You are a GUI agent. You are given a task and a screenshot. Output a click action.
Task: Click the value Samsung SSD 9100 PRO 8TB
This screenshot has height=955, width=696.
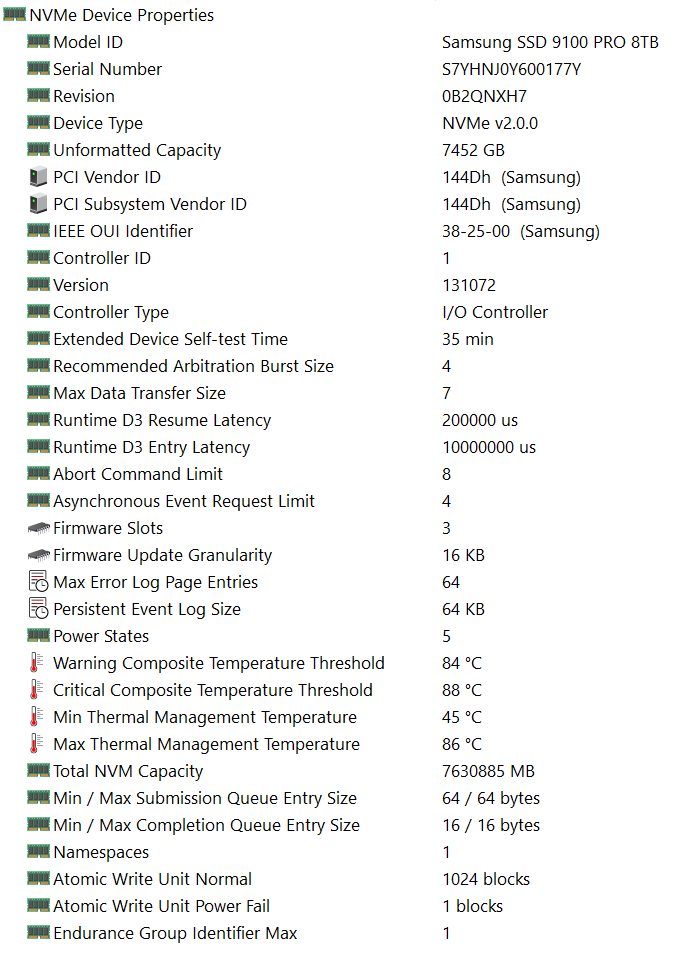[550, 42]
